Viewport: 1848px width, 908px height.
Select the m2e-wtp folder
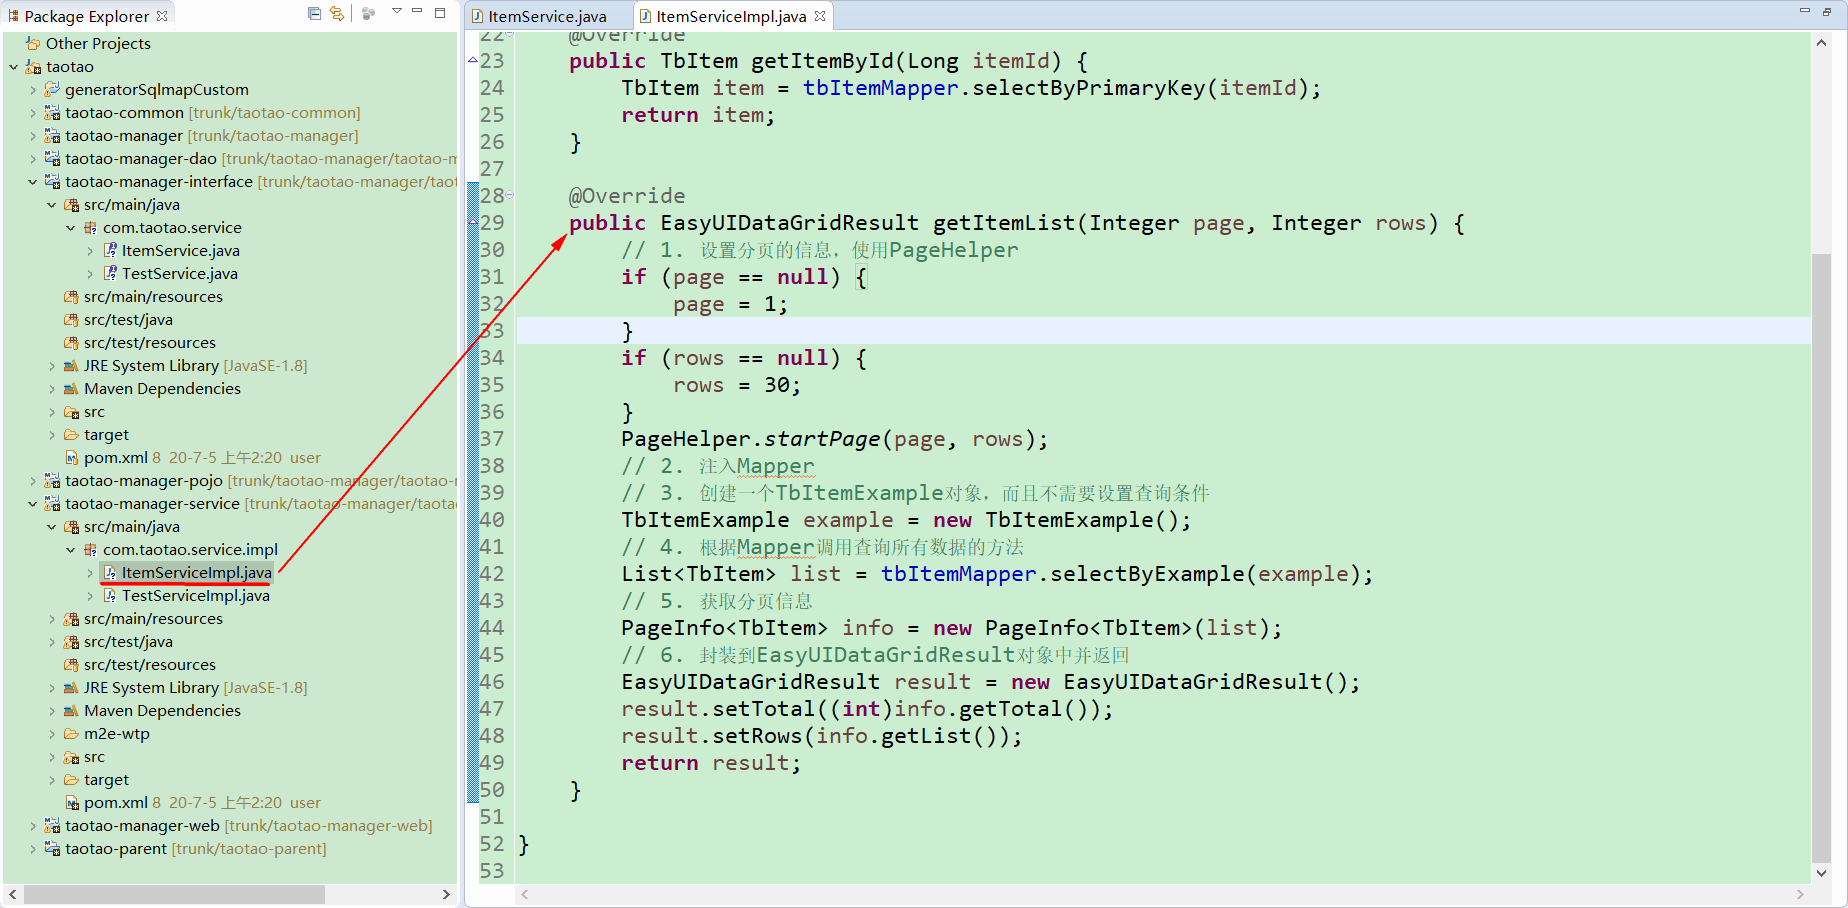[x=116, y=733]
